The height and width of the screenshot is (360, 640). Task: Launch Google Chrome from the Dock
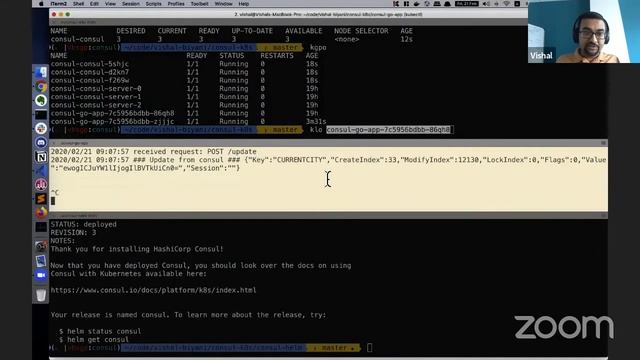coord(41,87)
